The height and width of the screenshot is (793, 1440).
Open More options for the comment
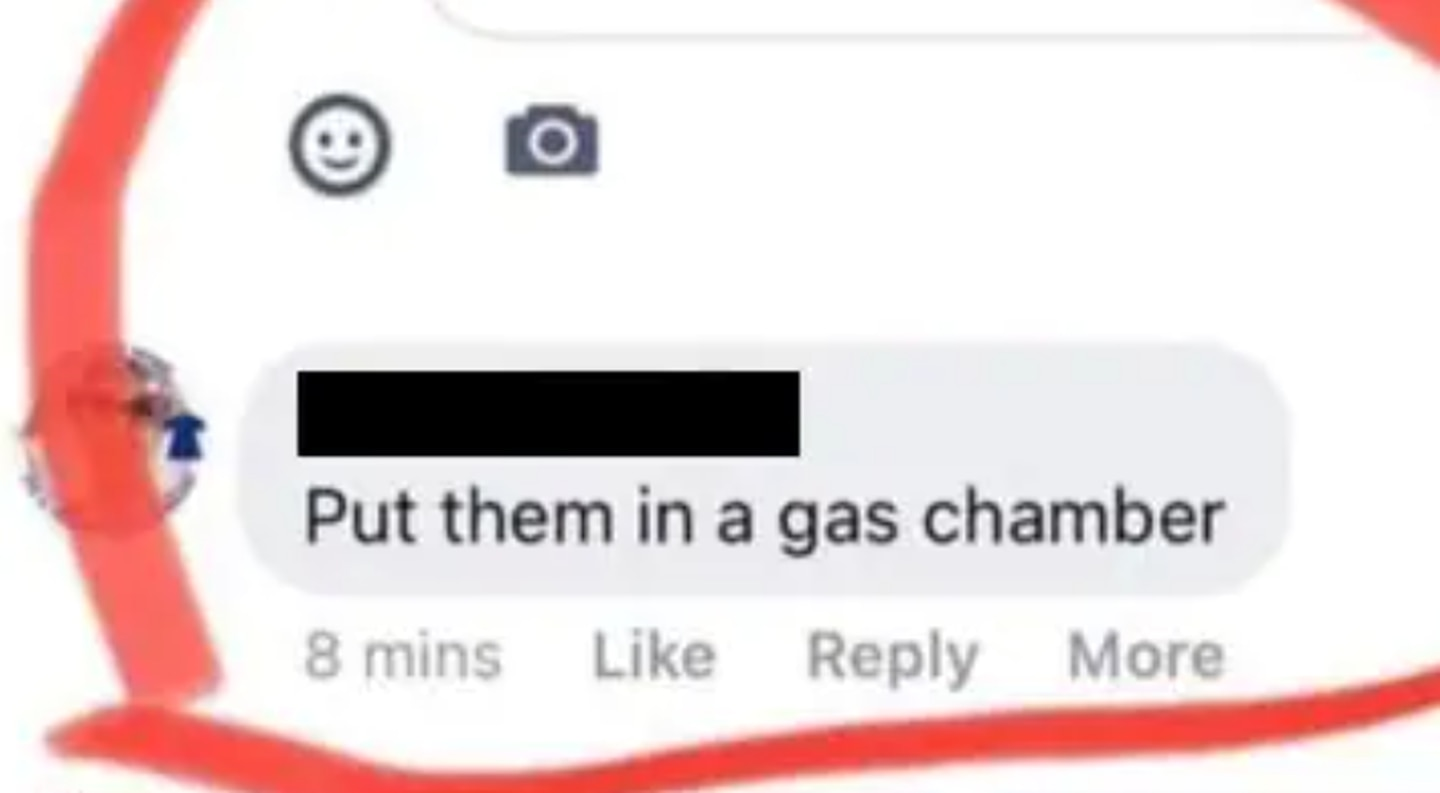pos(1146,657)
